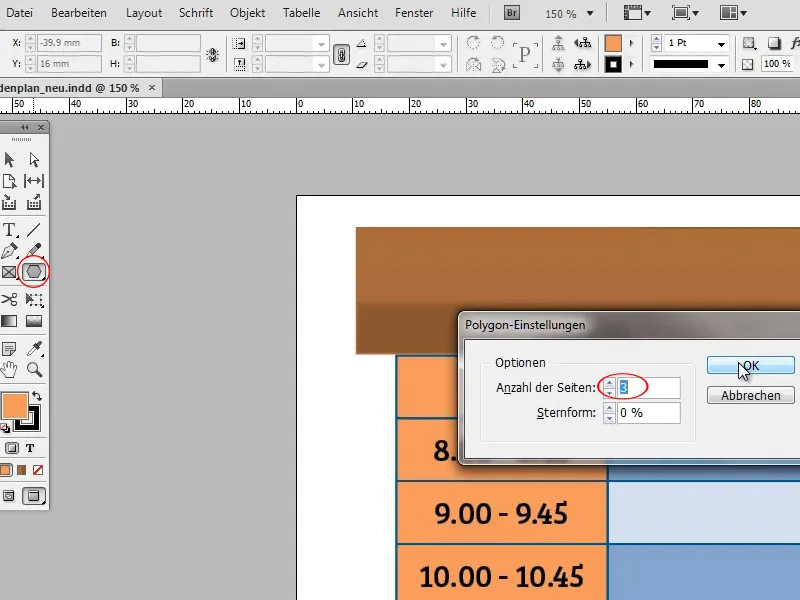Open the Schrift menu
Screen dimensions: 800x600
tap(196, 13)
